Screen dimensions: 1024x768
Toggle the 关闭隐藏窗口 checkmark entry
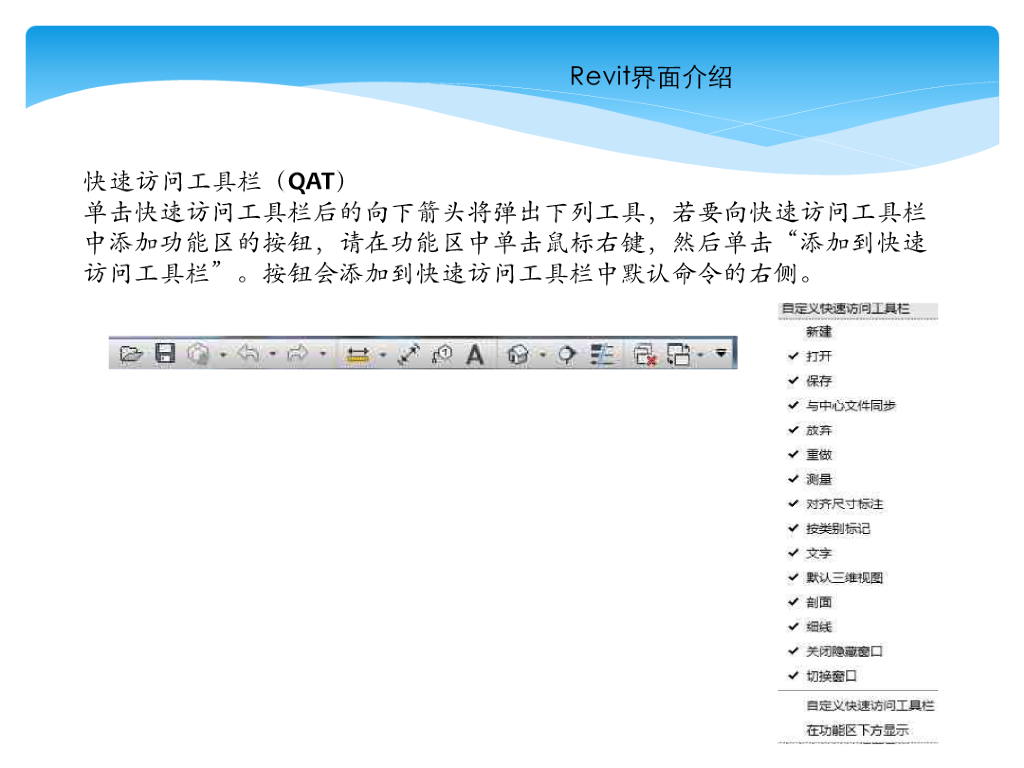835,651
